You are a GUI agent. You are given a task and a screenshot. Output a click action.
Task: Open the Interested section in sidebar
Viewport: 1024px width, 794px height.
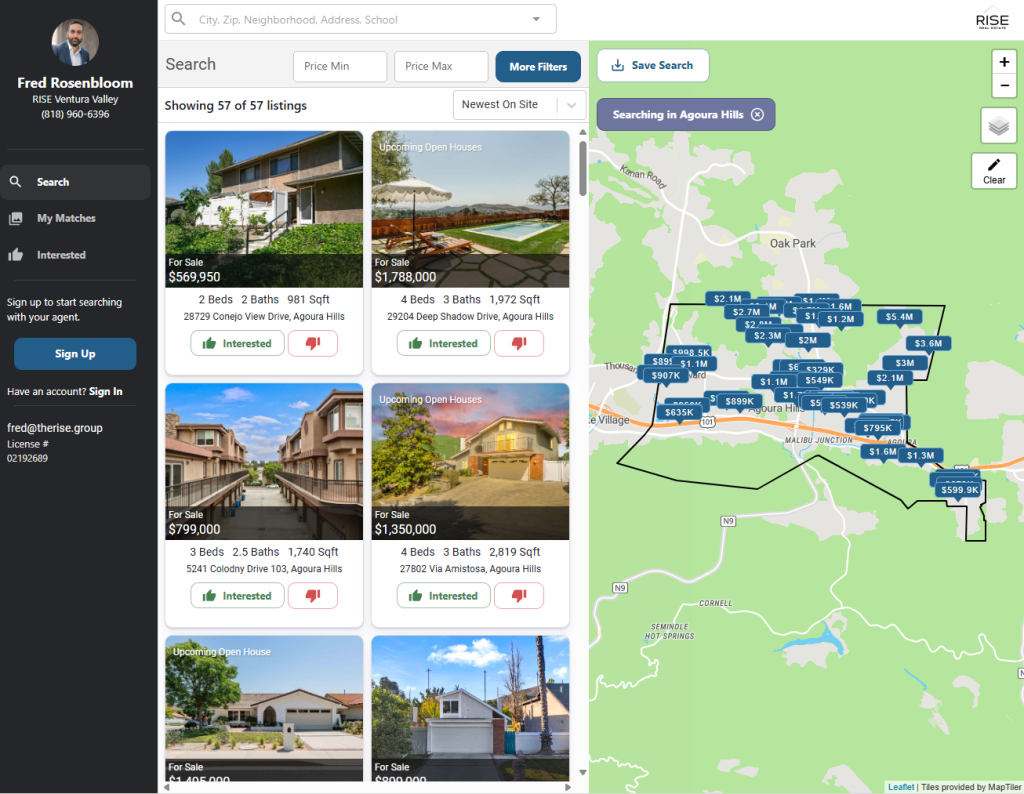[x=61, y=255]
